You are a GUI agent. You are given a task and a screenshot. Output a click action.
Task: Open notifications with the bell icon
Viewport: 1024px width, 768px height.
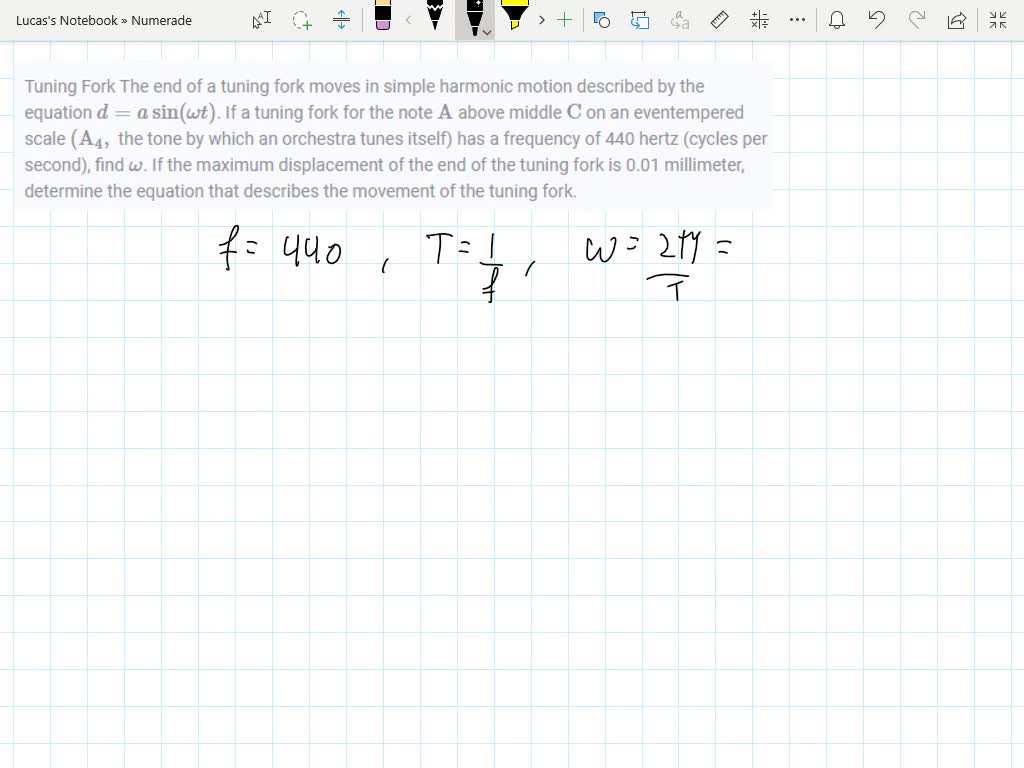837,20
